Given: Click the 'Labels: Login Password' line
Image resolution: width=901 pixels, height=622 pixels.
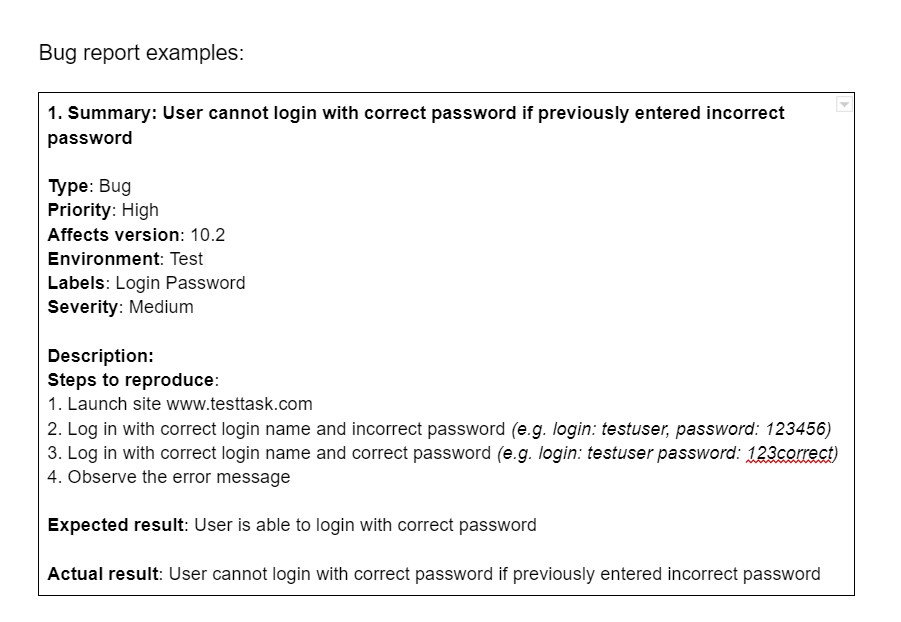Looking at the screenshot, I should point(146,282).
